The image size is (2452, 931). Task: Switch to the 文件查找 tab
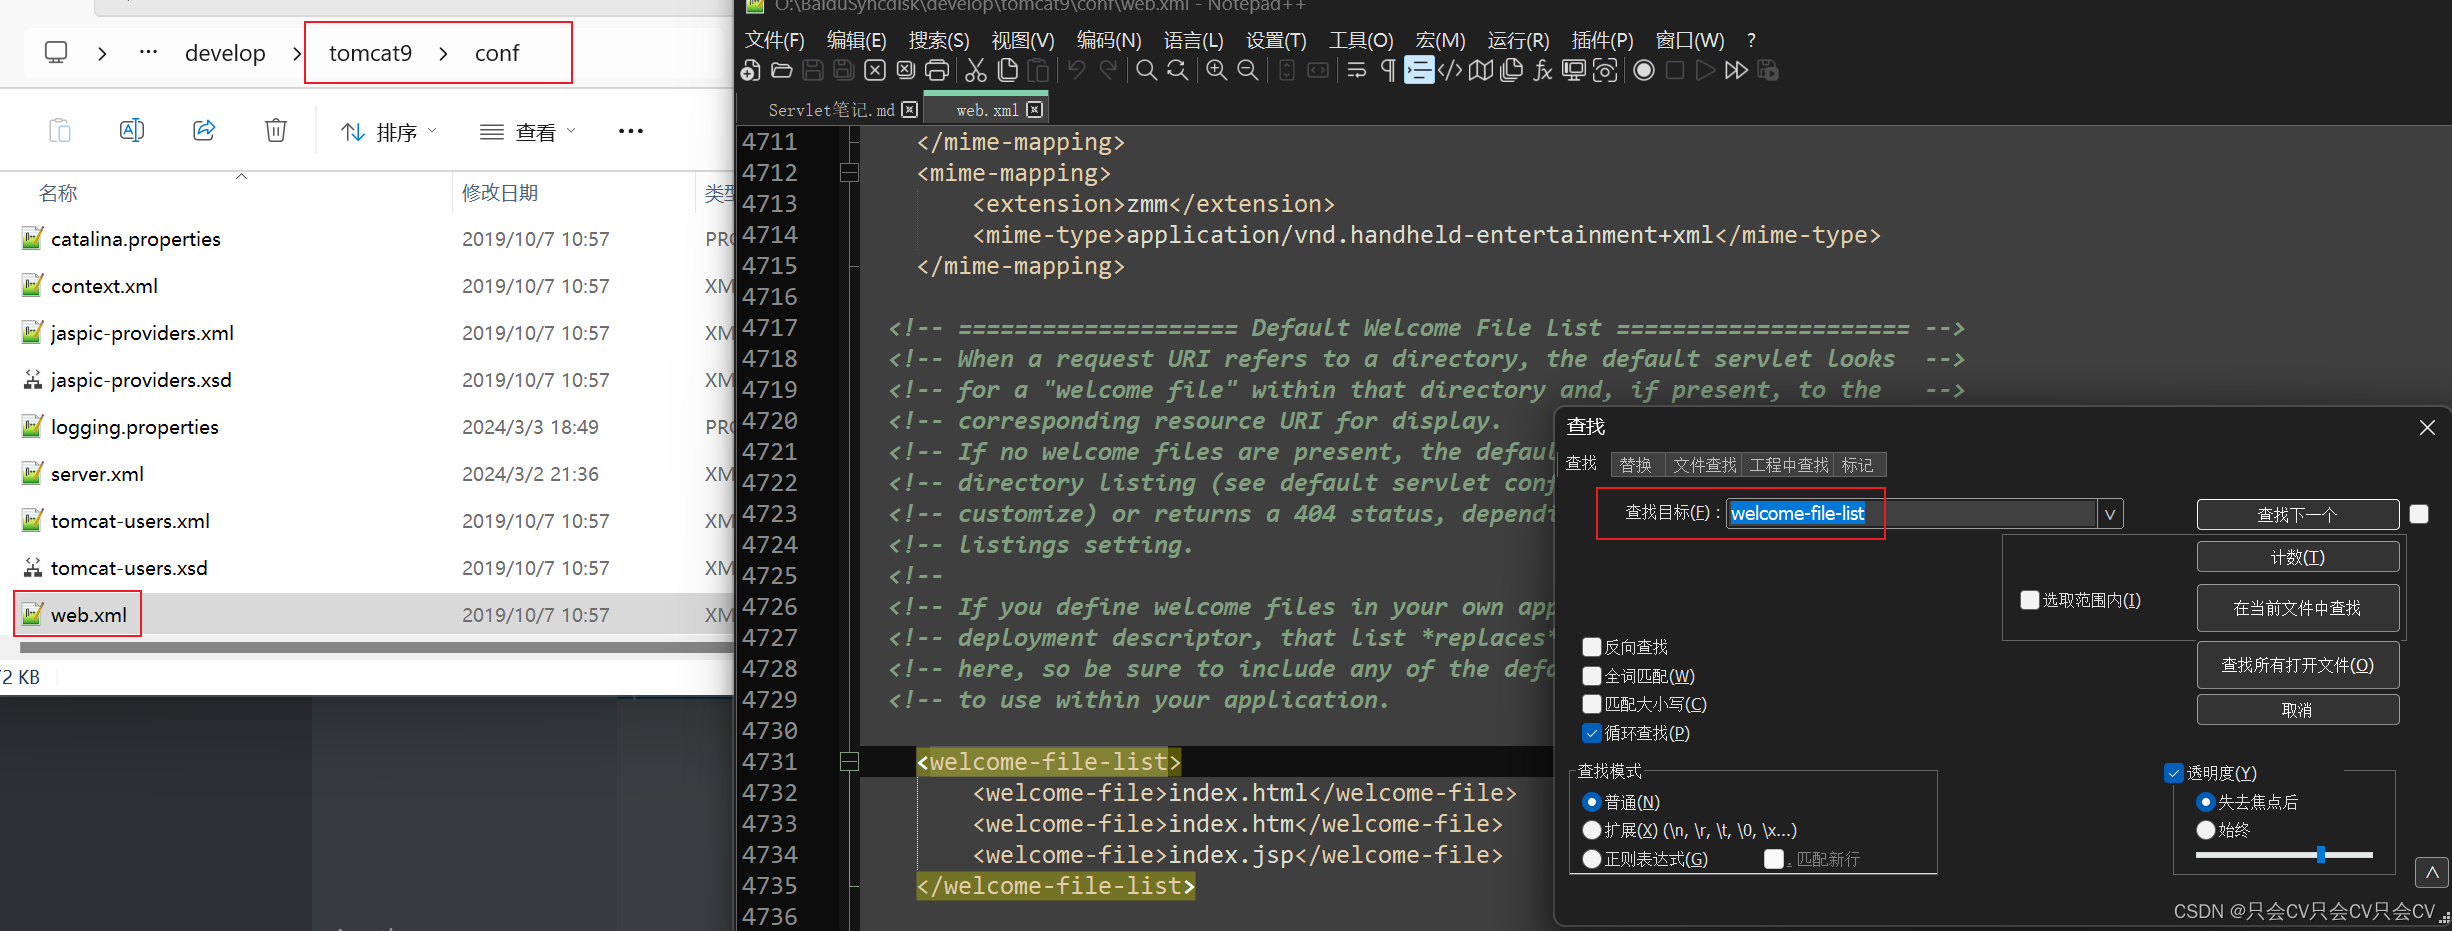1704,465
